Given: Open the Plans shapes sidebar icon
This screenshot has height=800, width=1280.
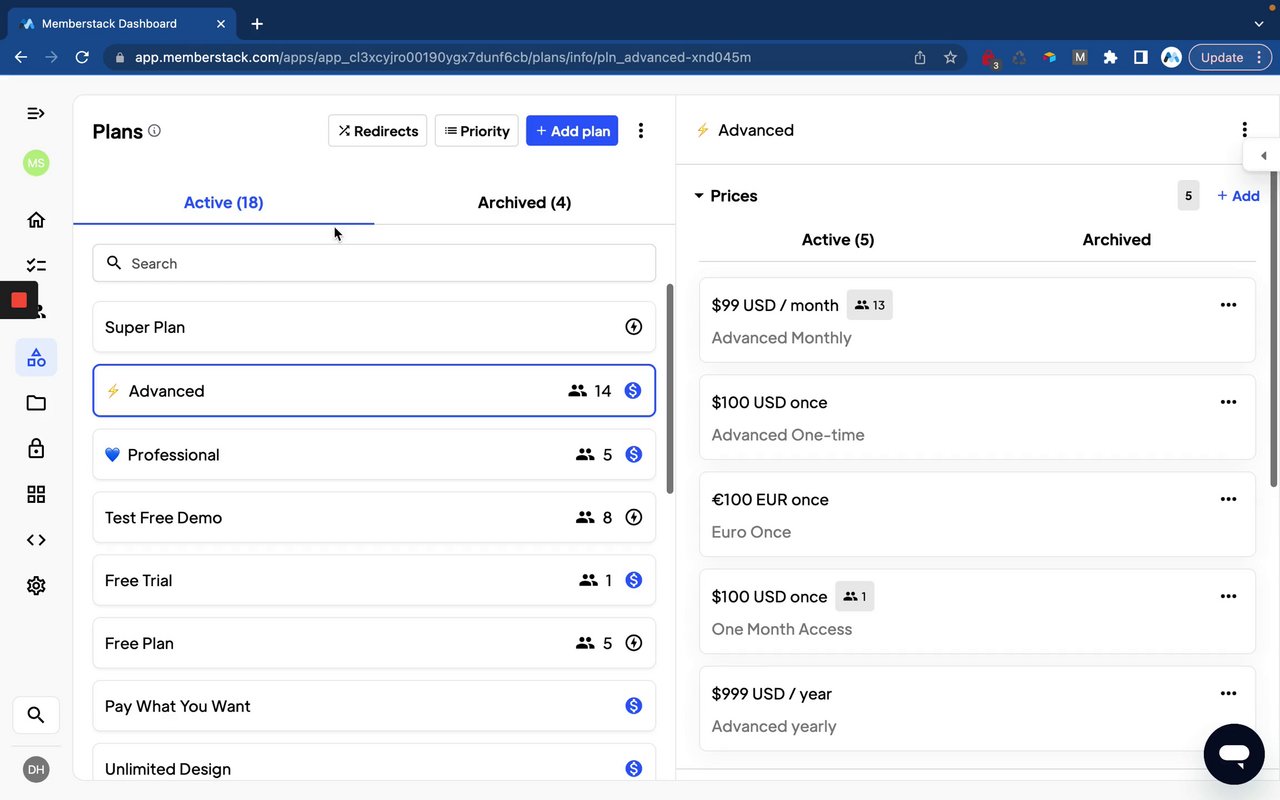Looking at the screenshot, I should 36,357.
